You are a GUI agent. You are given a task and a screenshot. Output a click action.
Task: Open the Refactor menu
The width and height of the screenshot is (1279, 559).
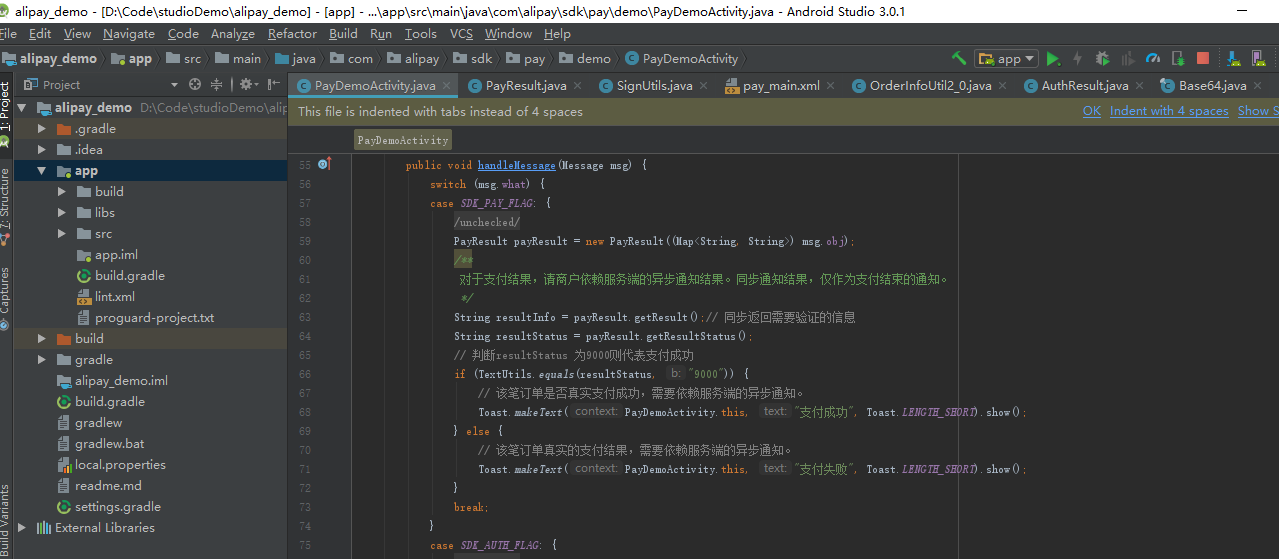292,33
